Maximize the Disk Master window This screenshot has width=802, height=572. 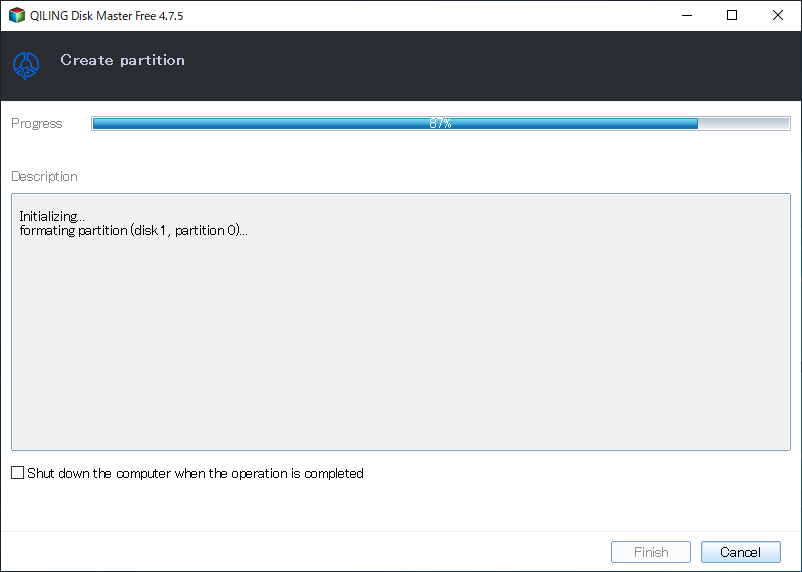pyautogui.click(x=732, y=15)
